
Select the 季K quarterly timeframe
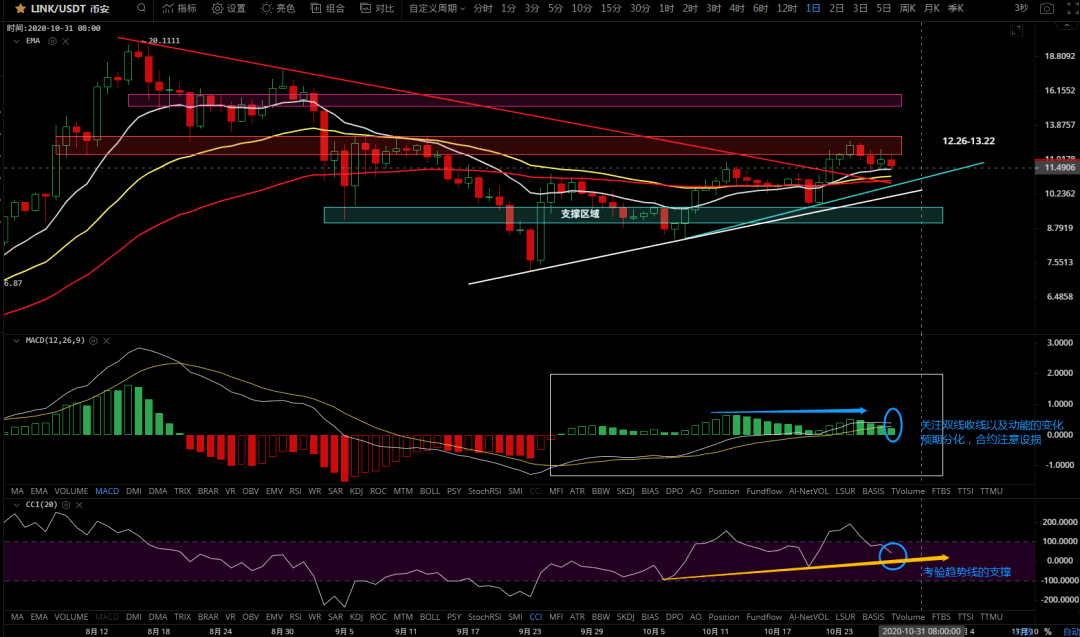coord(955,8)
